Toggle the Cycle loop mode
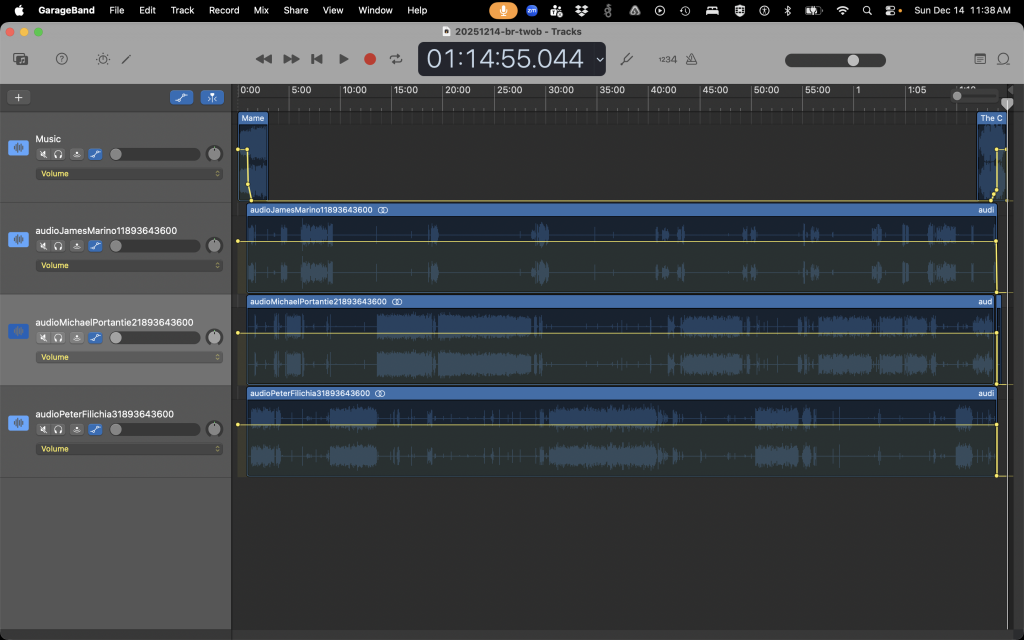Screen dimensions: 1024x640 (396, 59)
